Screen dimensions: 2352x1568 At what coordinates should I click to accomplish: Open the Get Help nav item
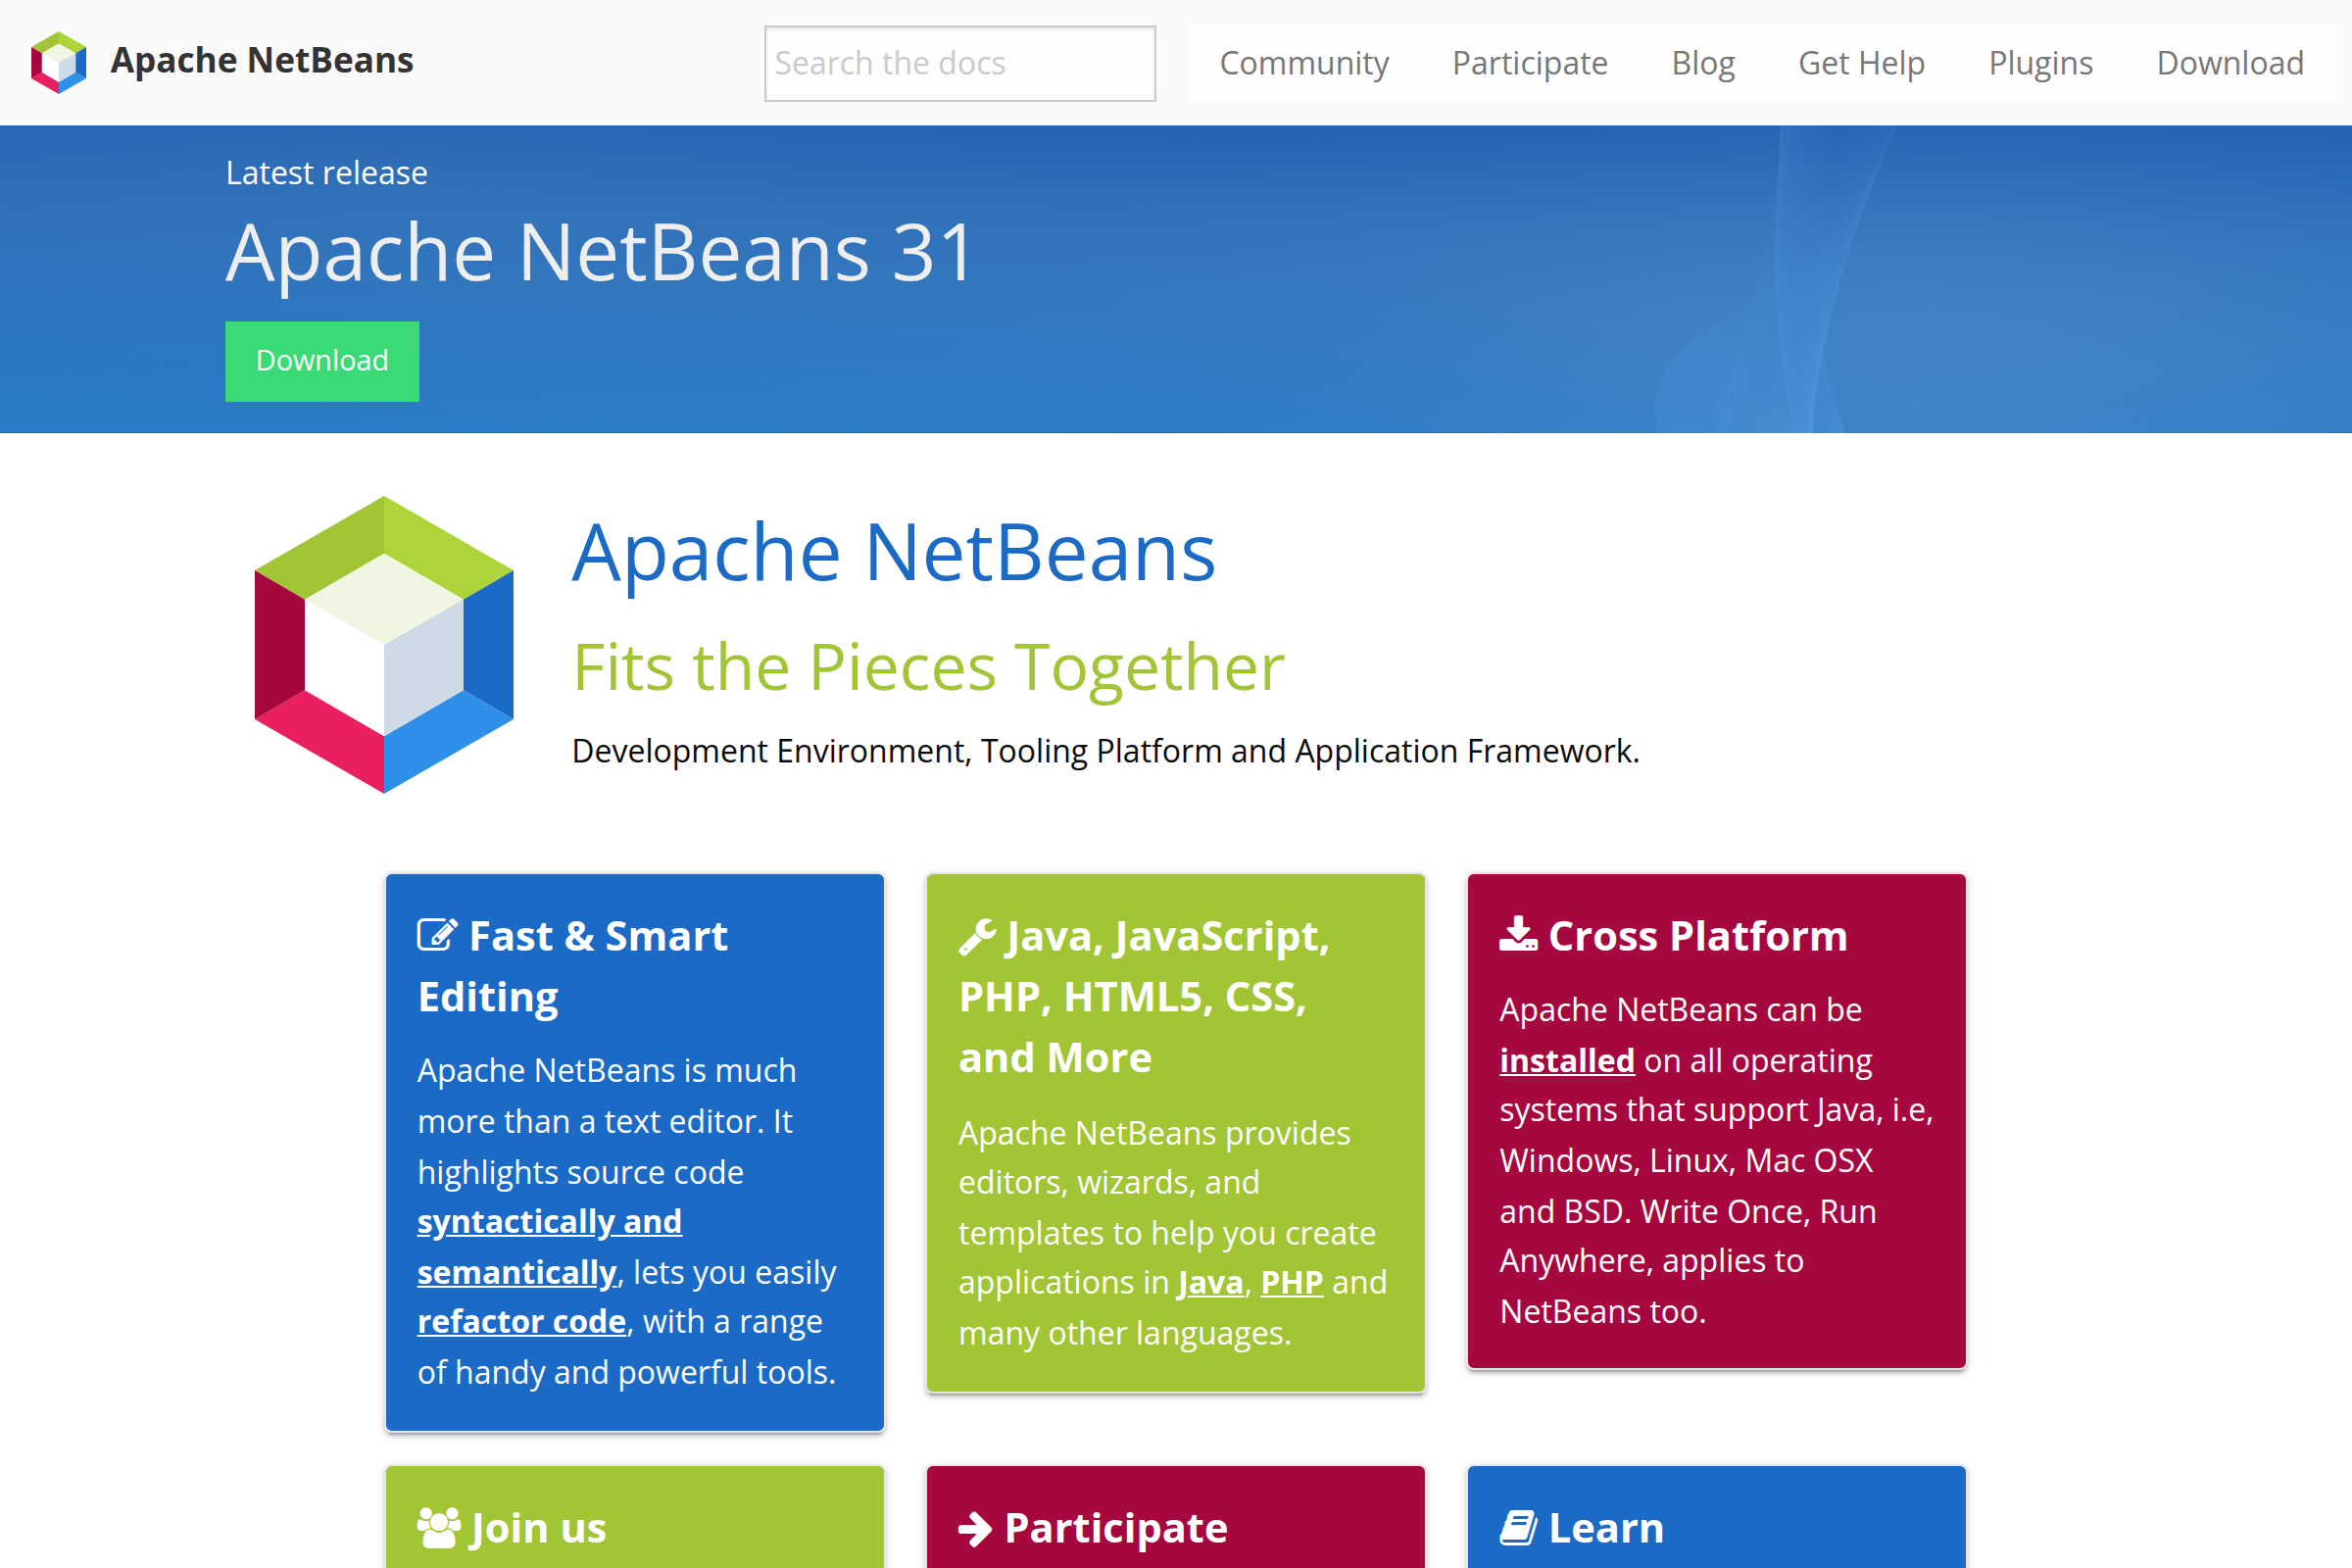pyautogui.click(x=1860, y=63)
